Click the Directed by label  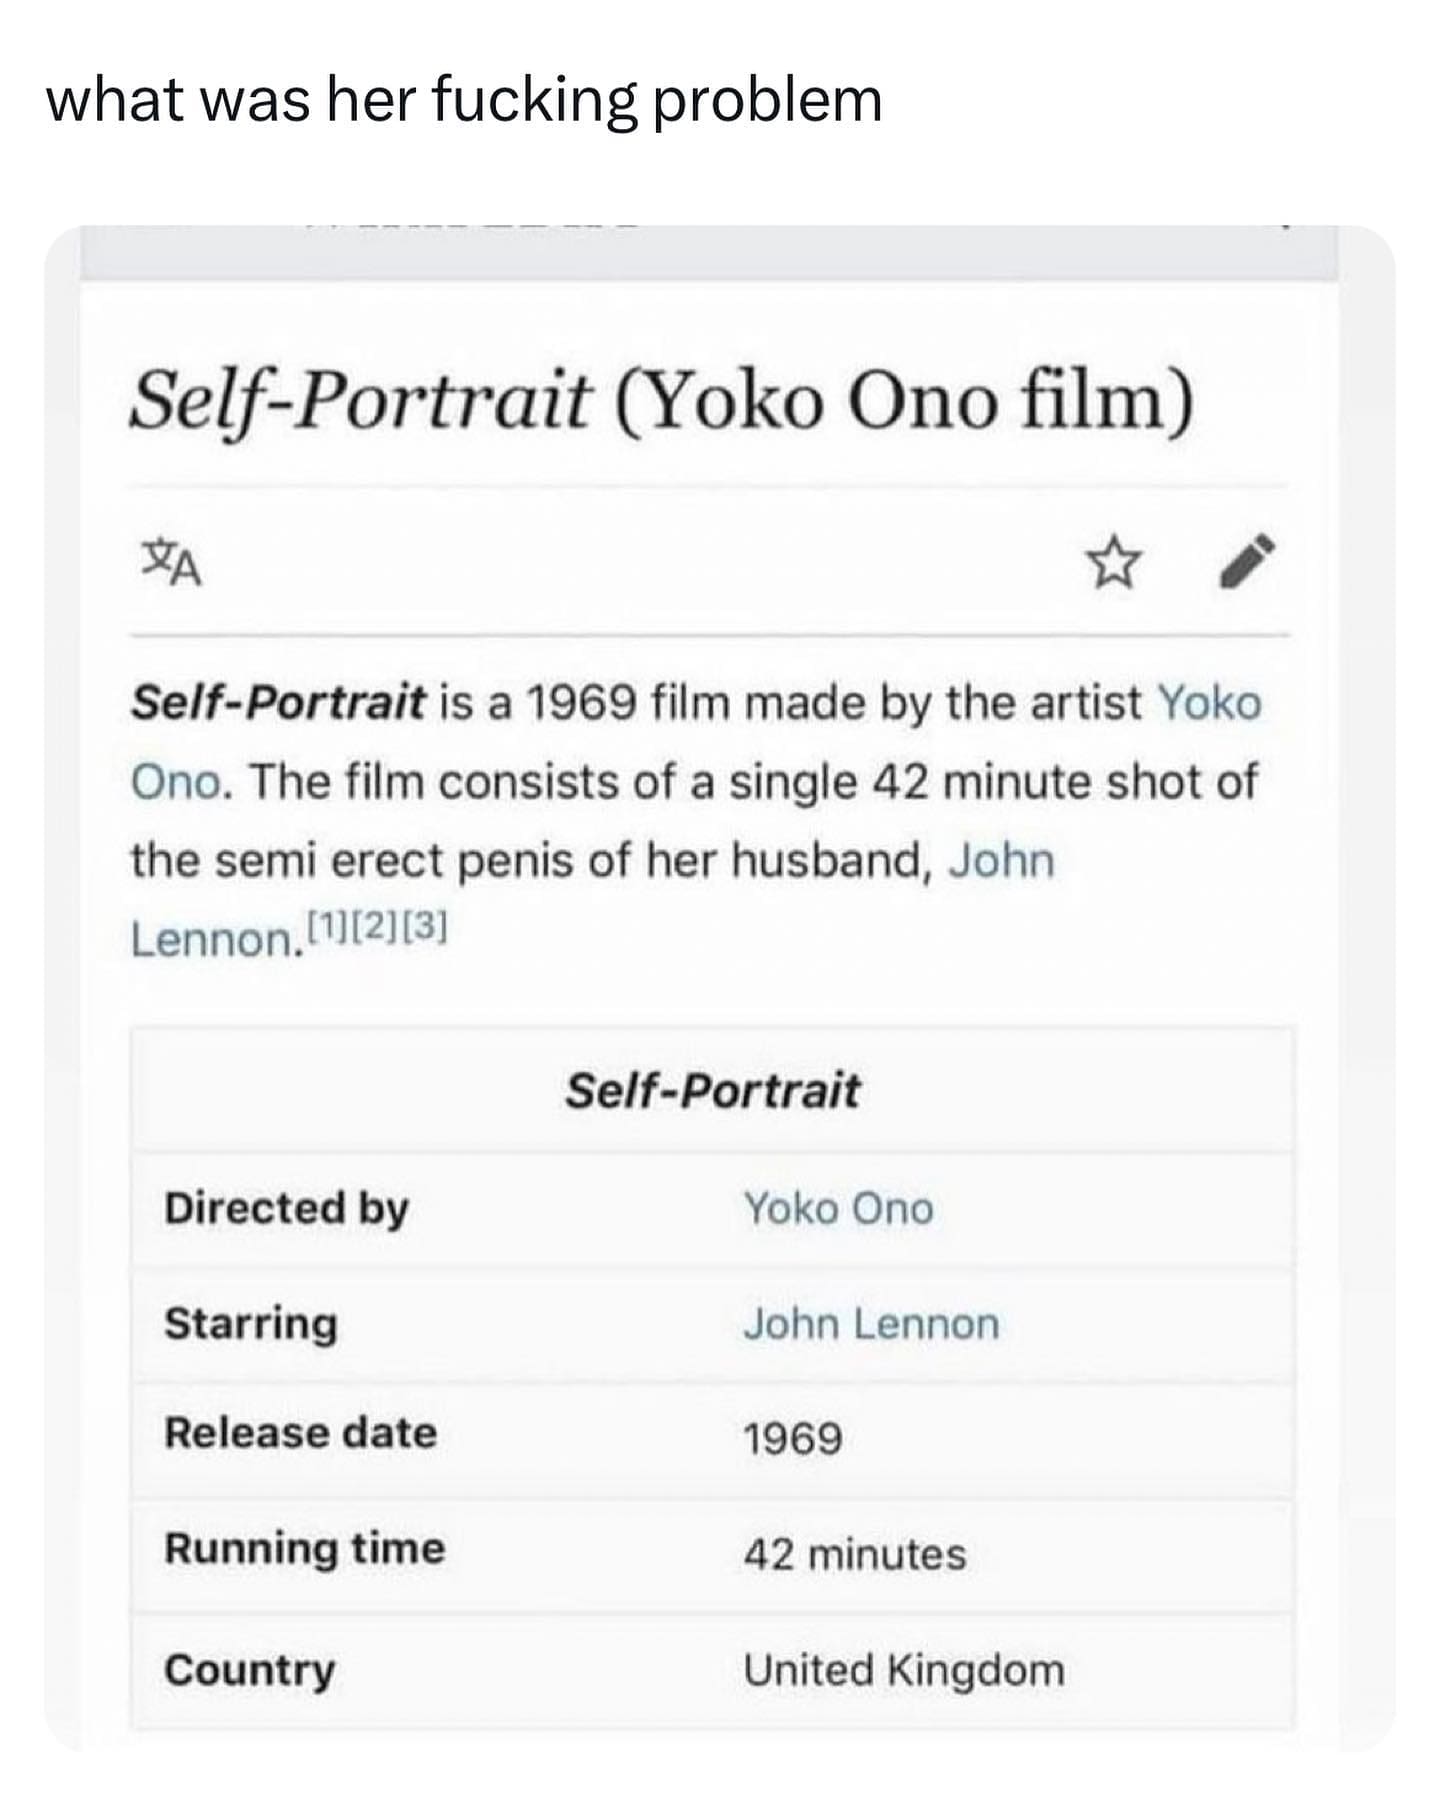(286, 1208)
